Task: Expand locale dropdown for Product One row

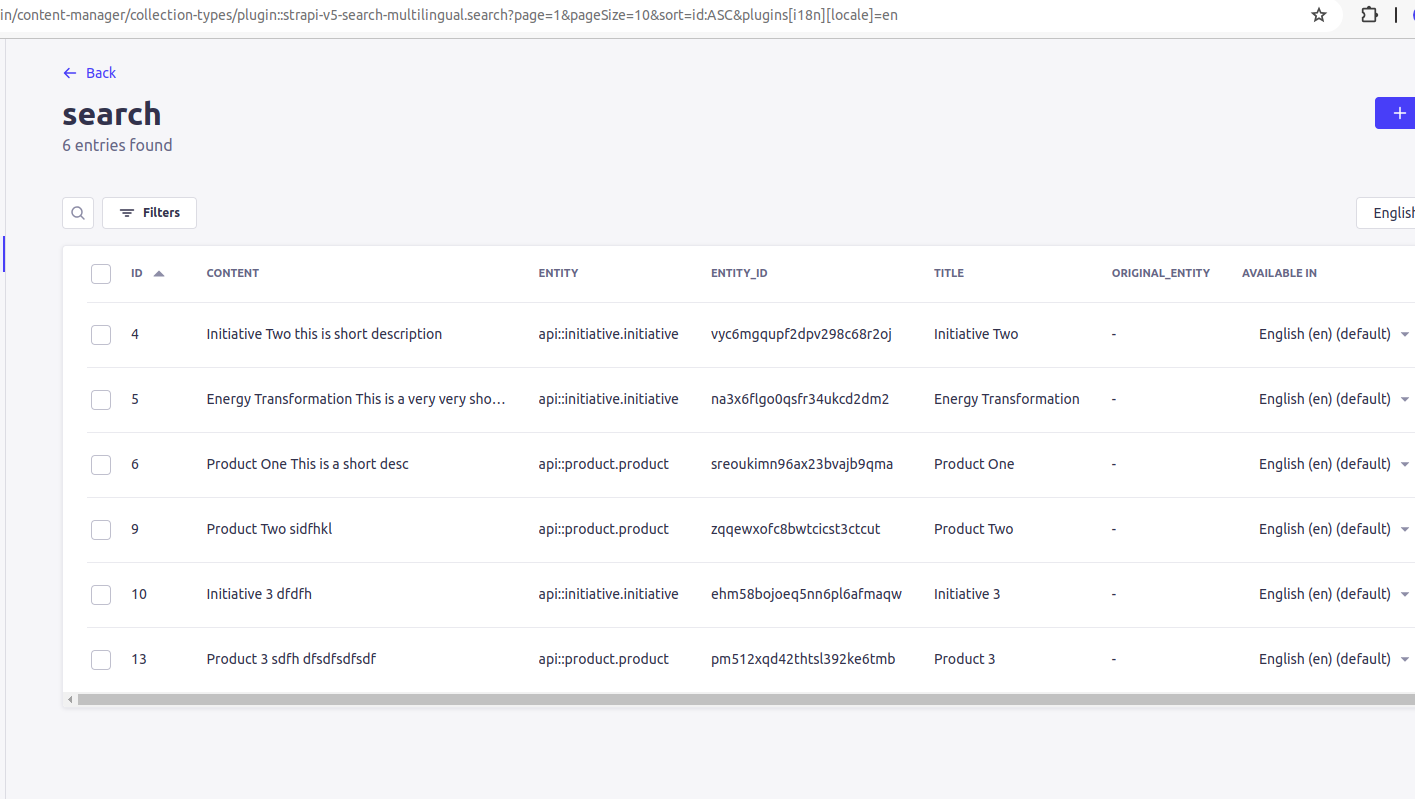Action: pyautogui.click(x=1405, y=464)
